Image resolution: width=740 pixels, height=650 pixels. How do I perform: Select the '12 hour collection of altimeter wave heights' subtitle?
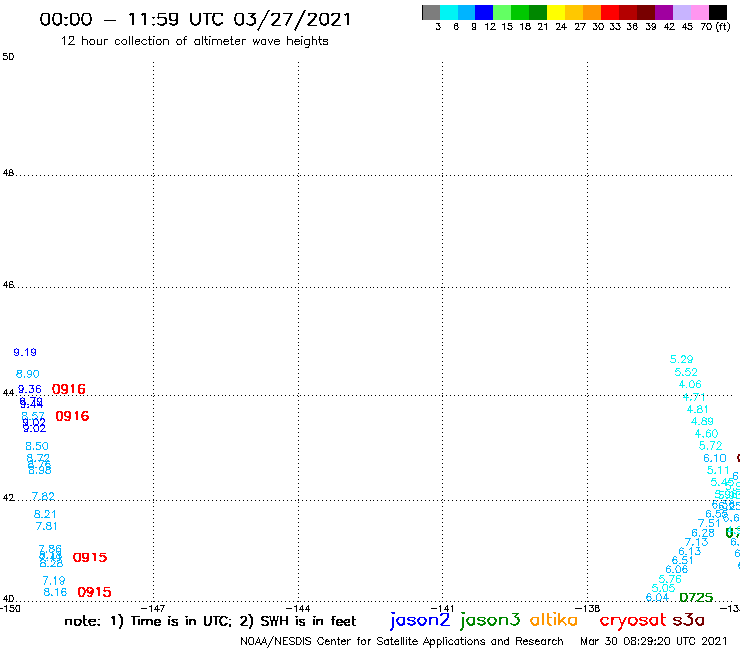click(x=194, y=41)
